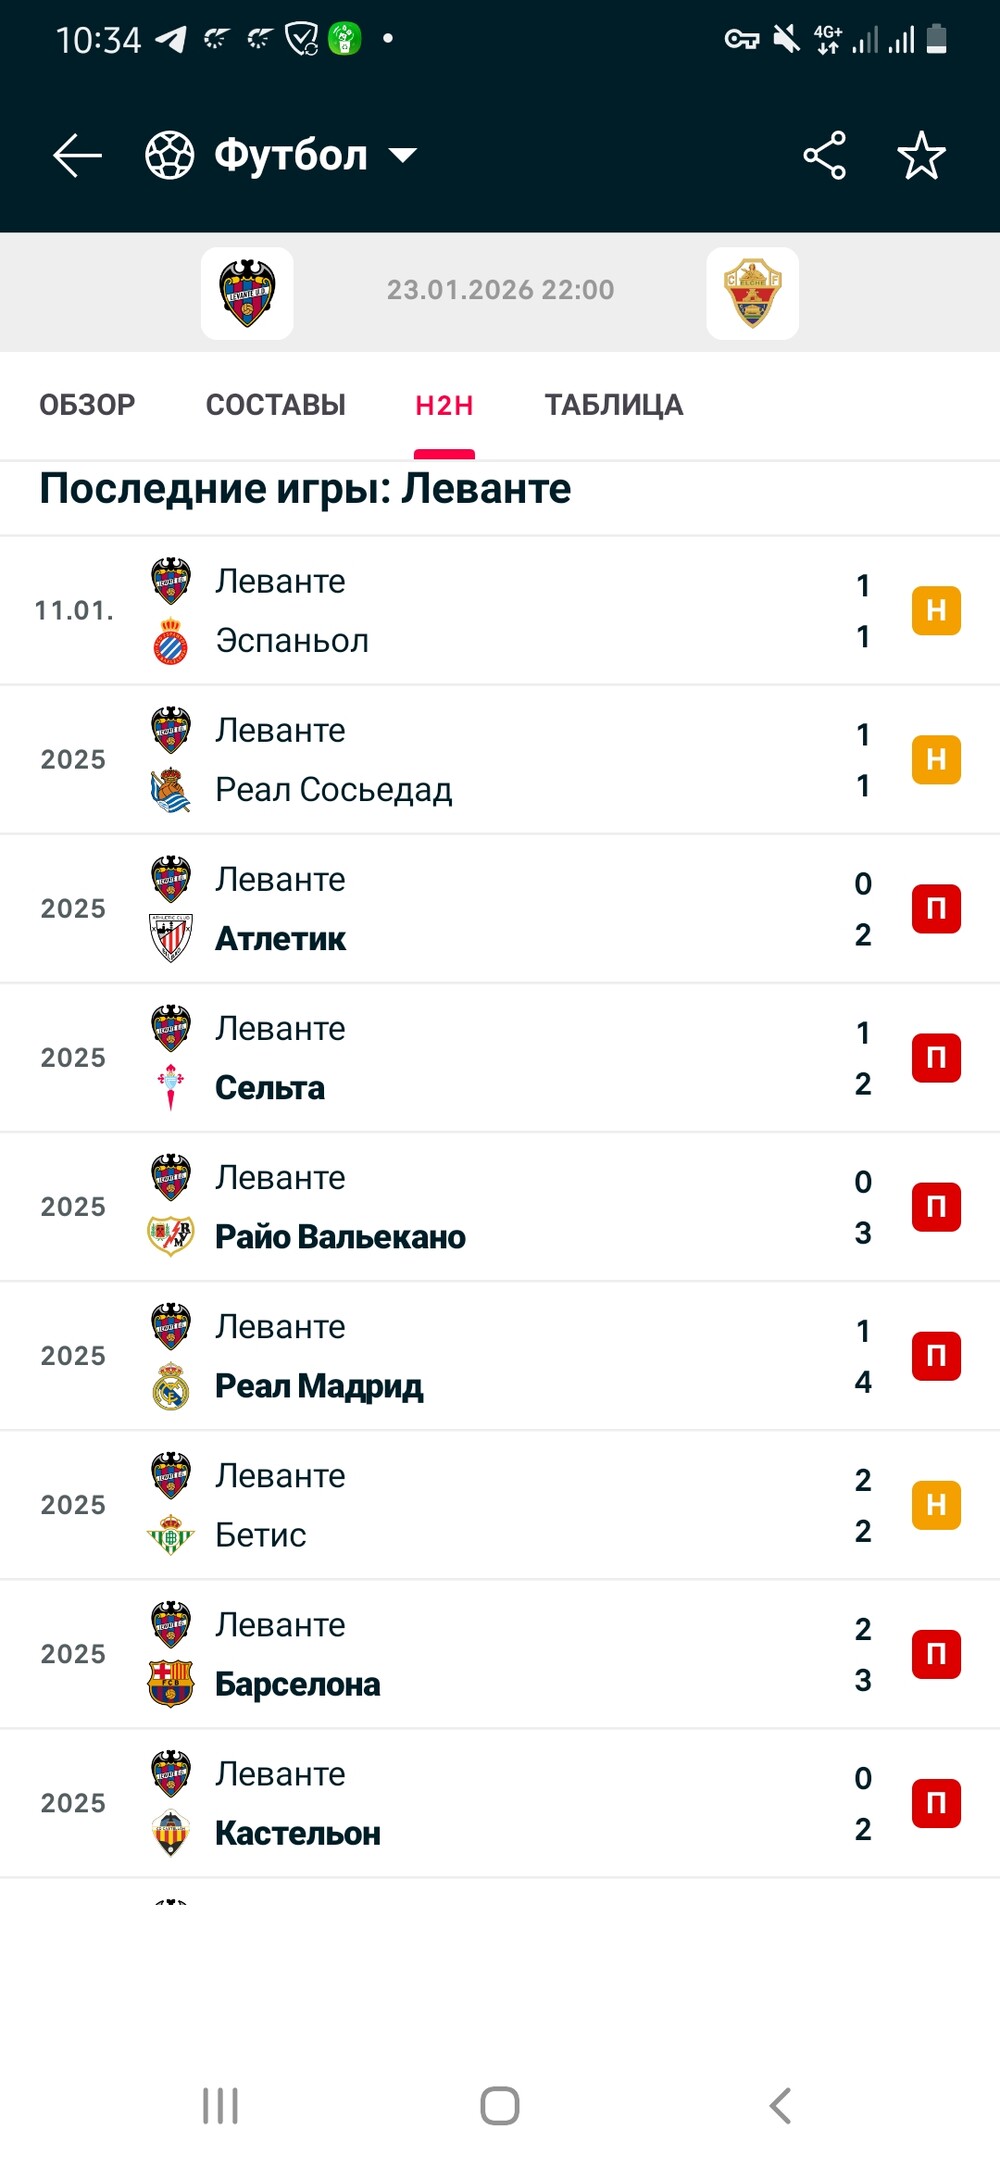Share this match via share icon
The image size is (1000, 2167).
pos(824,156)
